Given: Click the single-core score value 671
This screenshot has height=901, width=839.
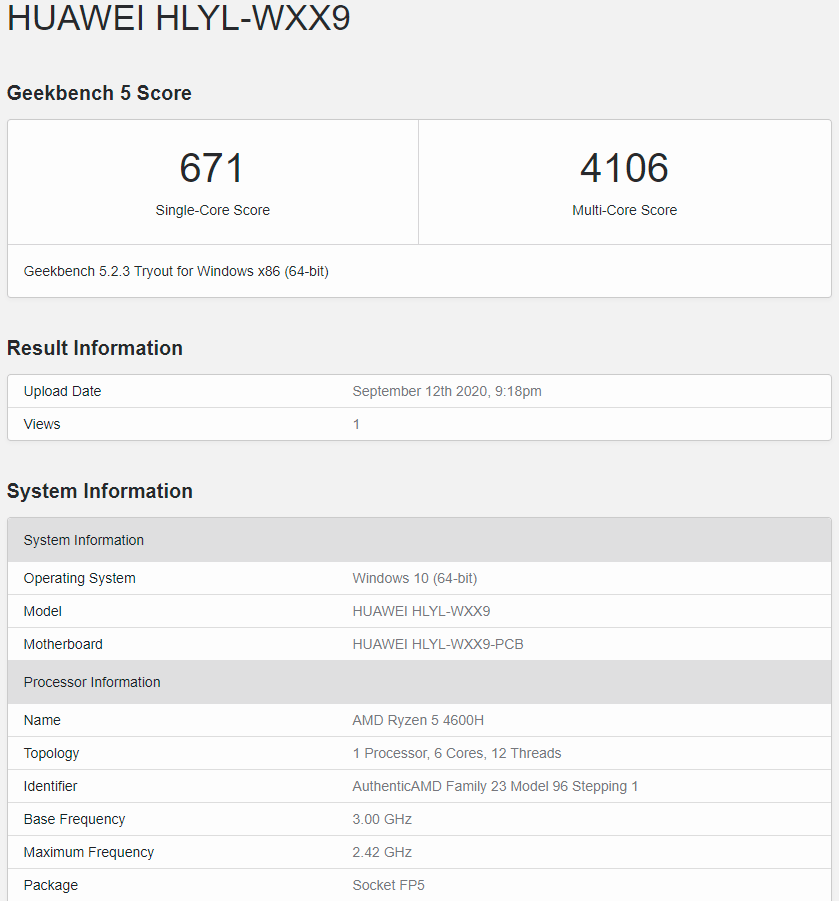Looking at the screenshot, I should coord(212,168).
